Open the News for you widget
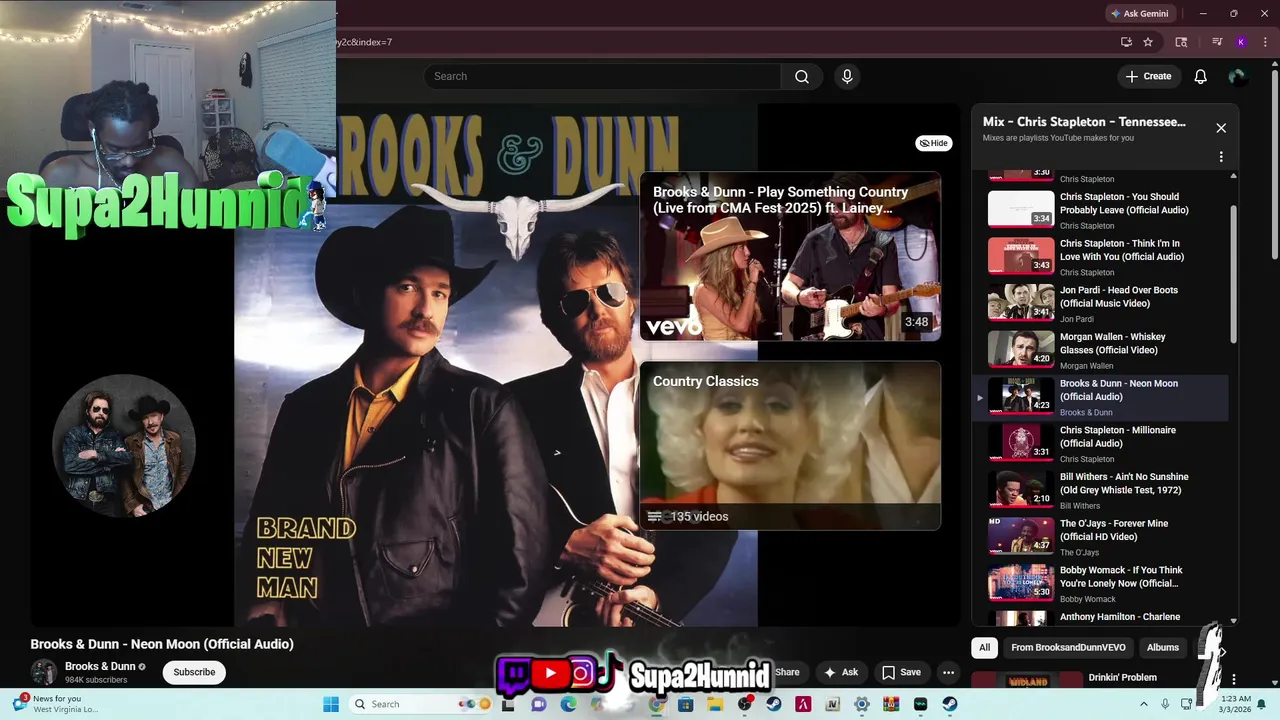This screenshot has width=1280, height=720. (x=55, y=704)
